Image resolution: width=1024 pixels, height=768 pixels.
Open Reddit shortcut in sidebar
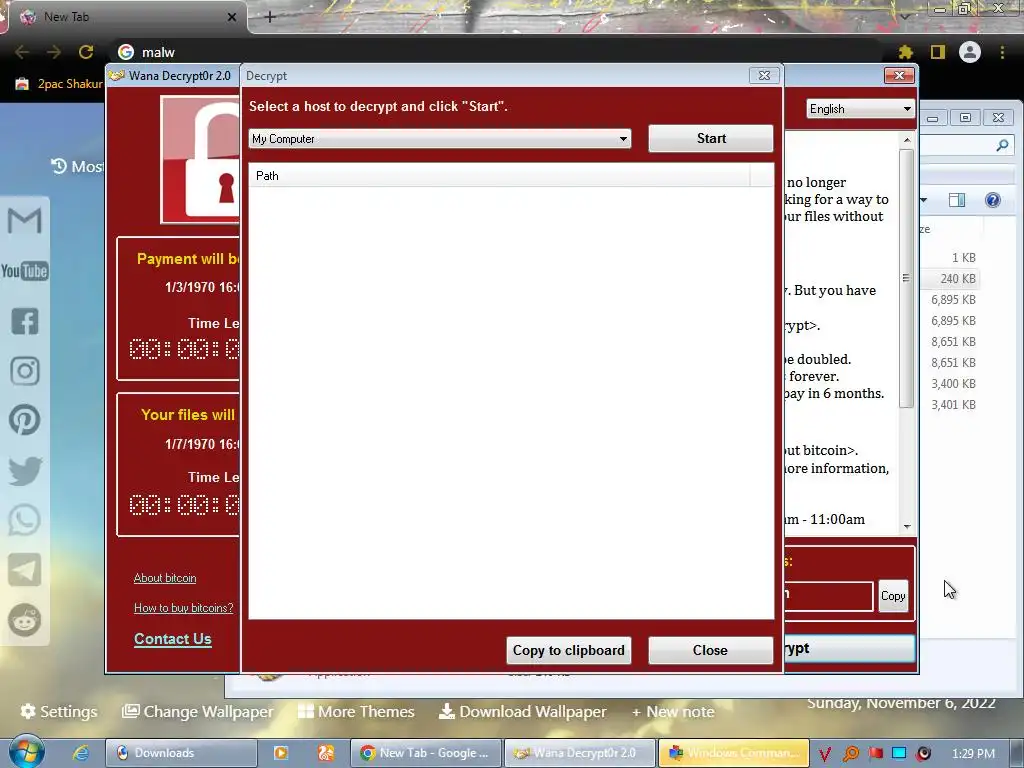point(25,620)
